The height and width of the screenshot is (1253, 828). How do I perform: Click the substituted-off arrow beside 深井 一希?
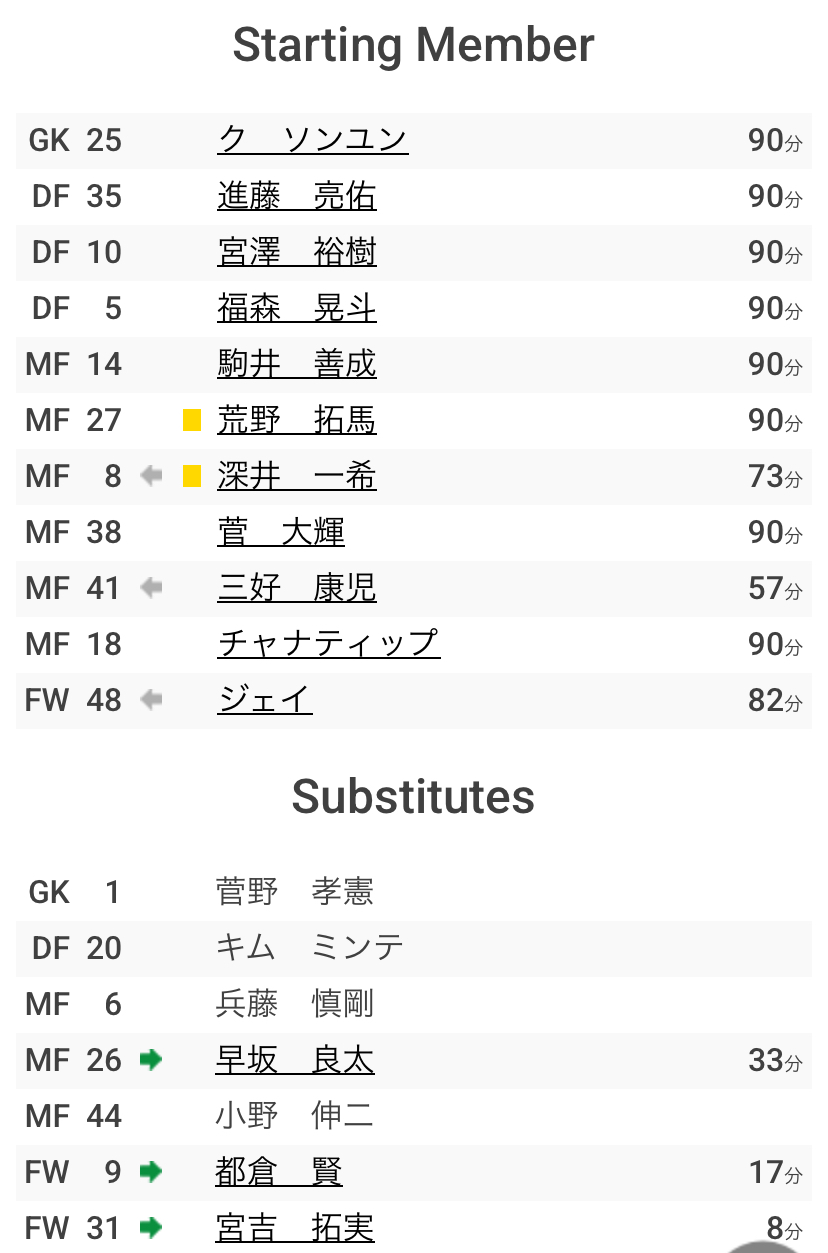[151, 476]
